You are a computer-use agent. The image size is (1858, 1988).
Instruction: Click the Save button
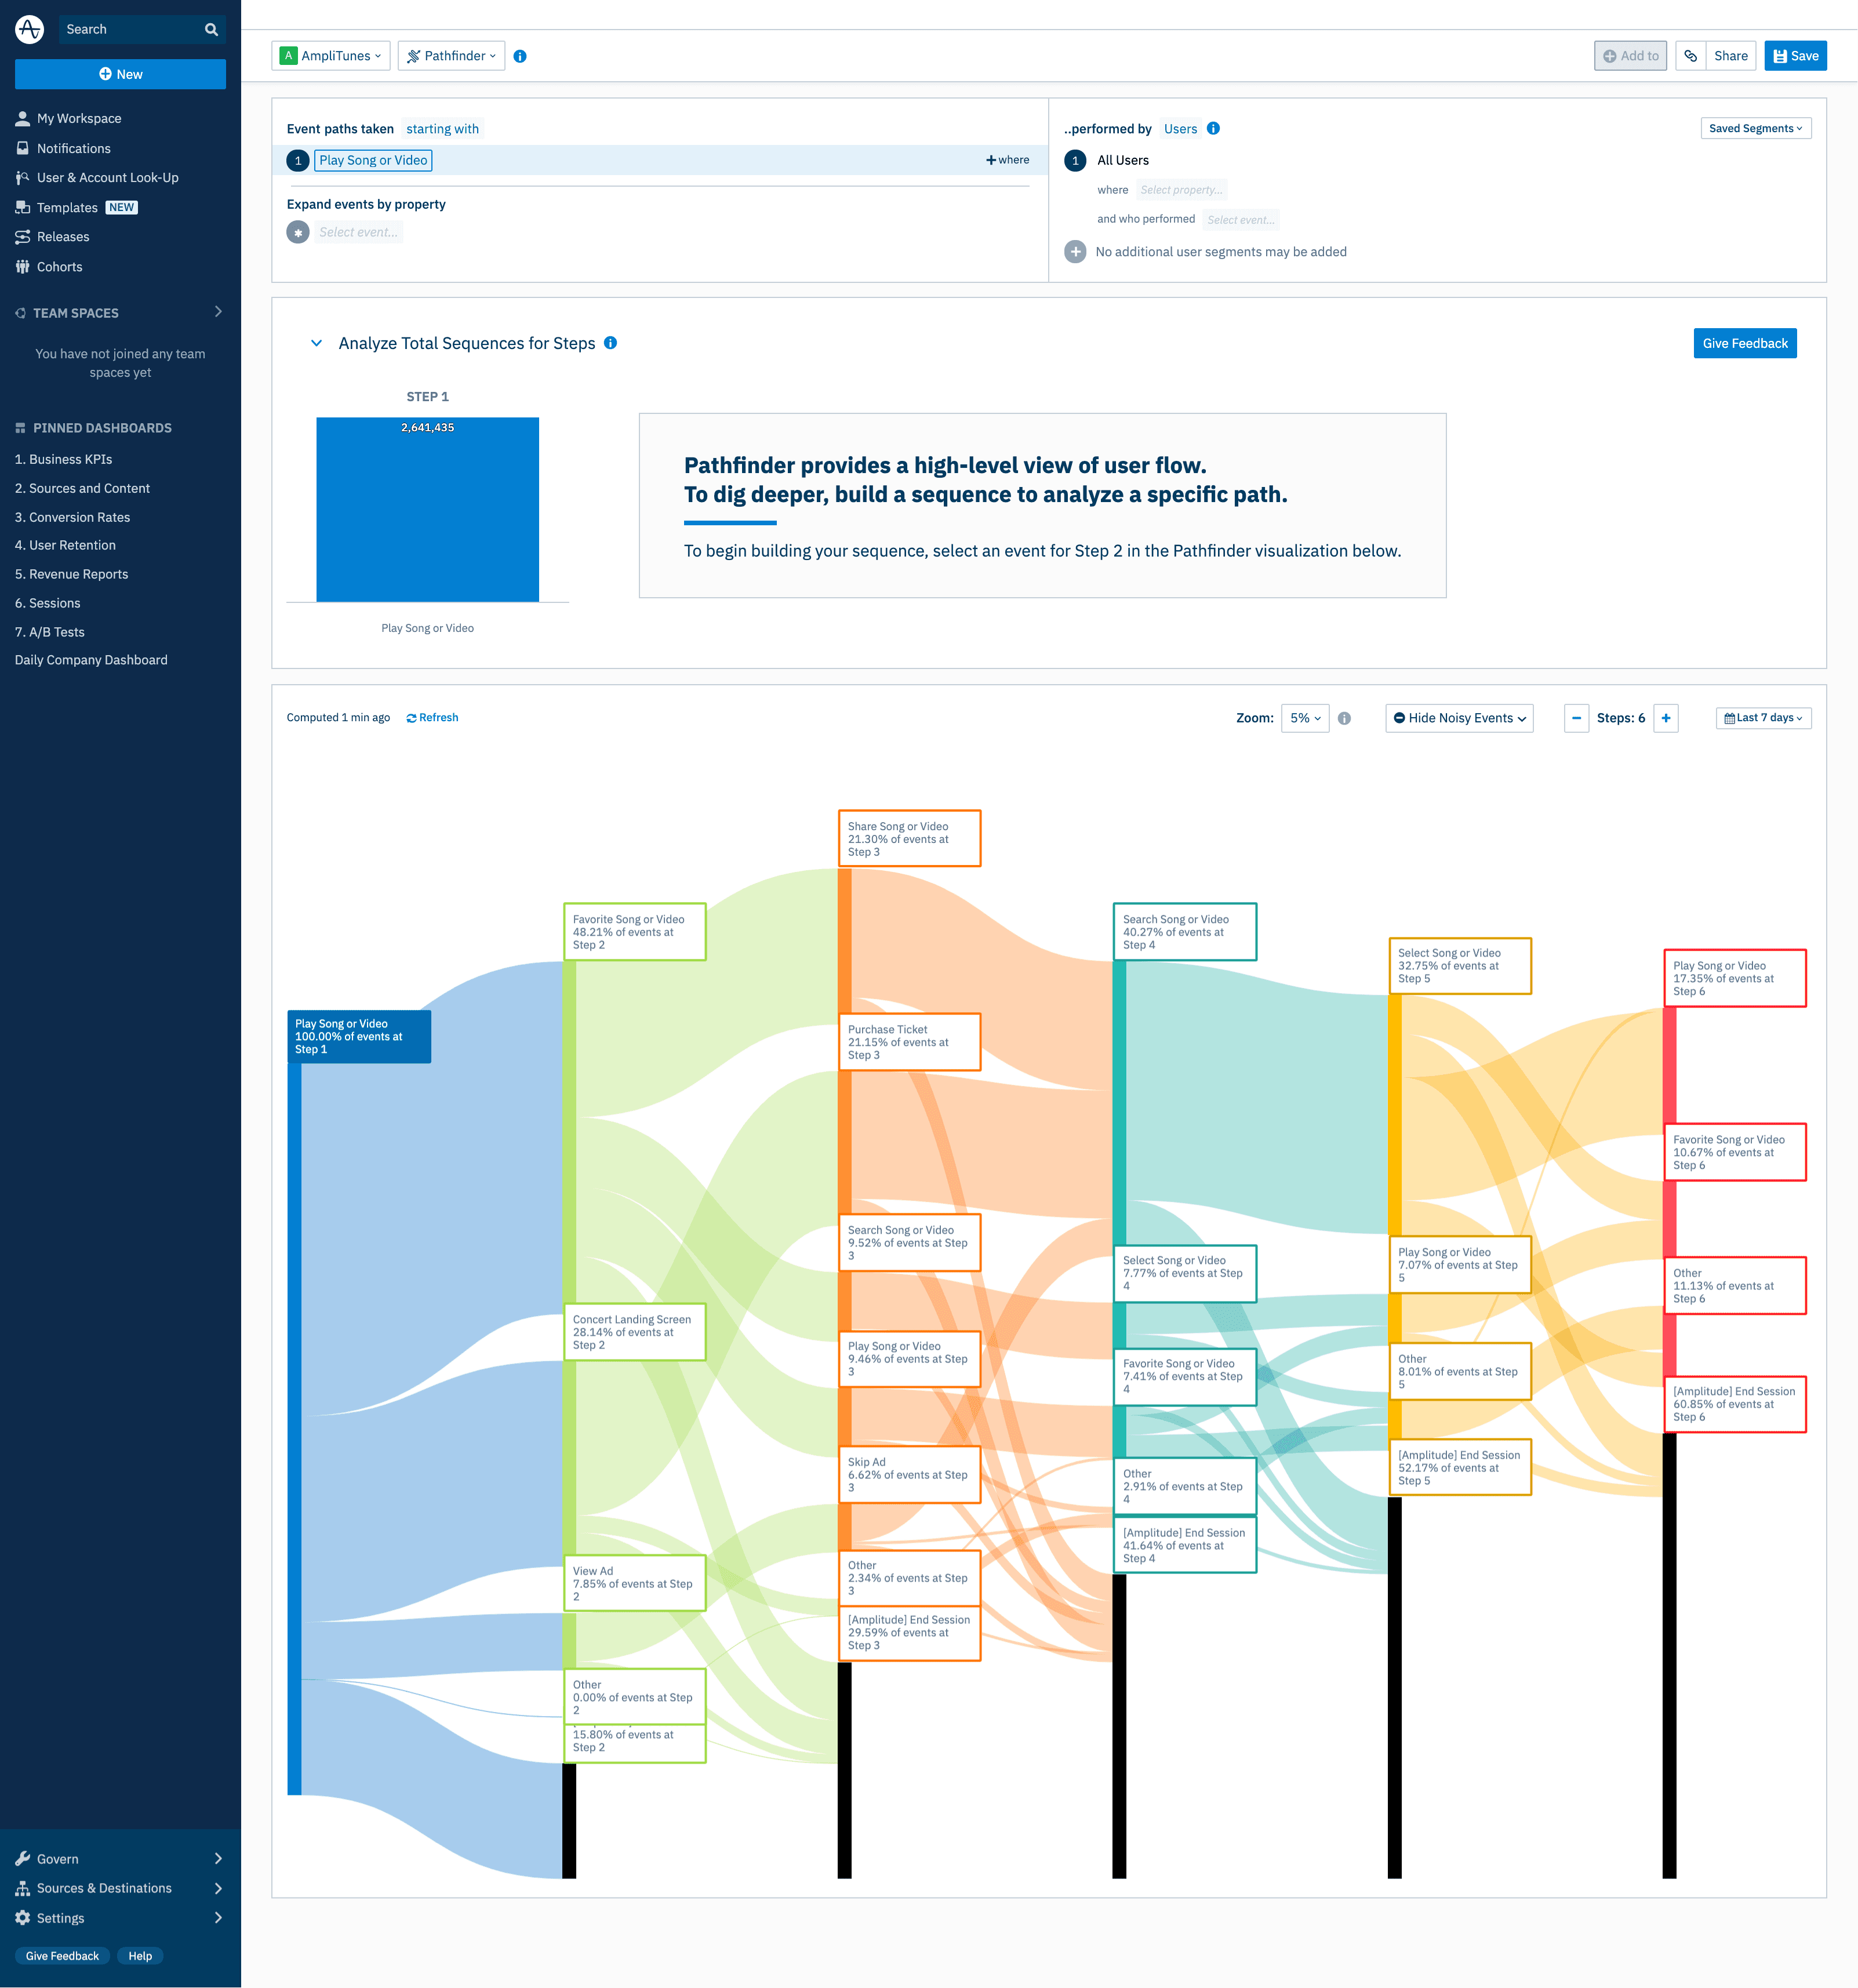click(1795, 56)
